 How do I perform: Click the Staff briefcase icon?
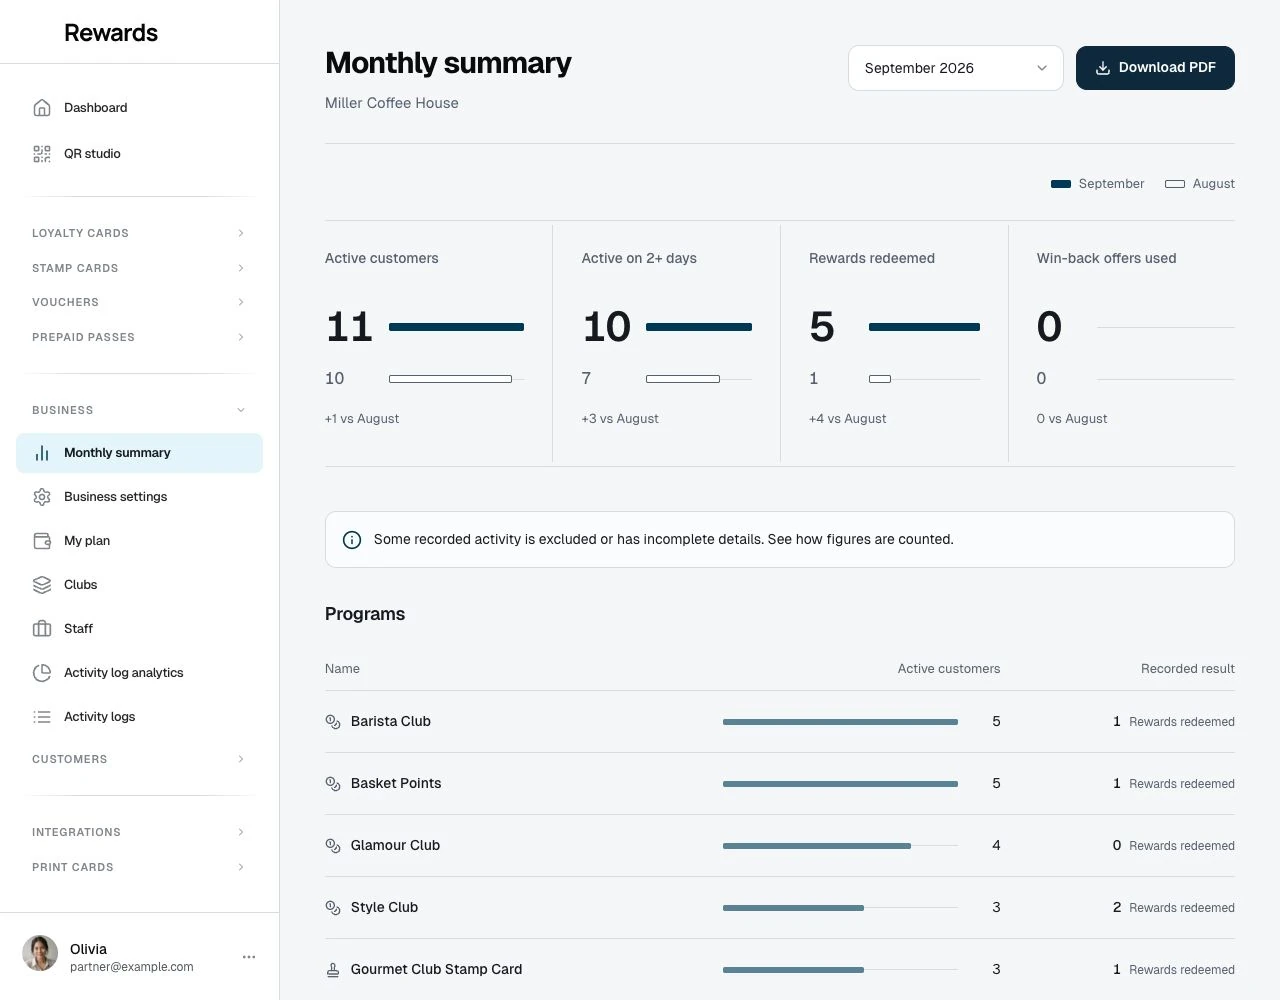pyautogui.click(x=42, y=629)
